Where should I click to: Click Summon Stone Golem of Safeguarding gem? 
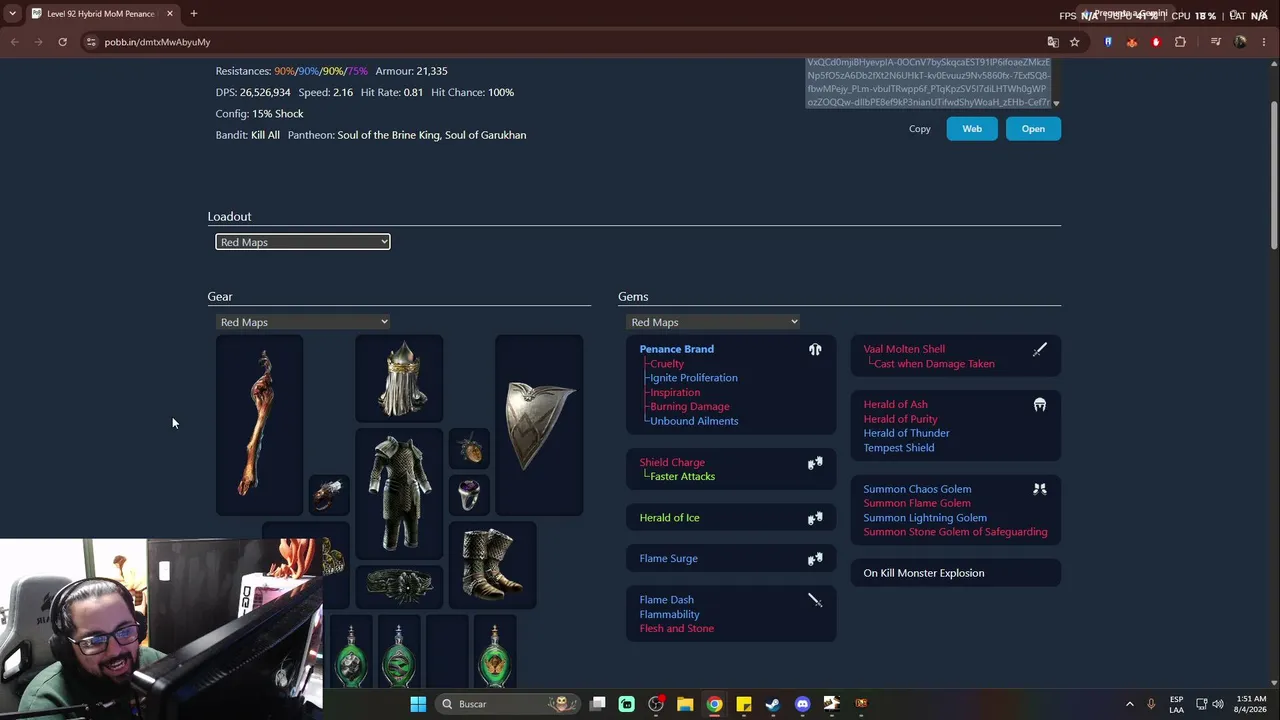pos(956,532)
